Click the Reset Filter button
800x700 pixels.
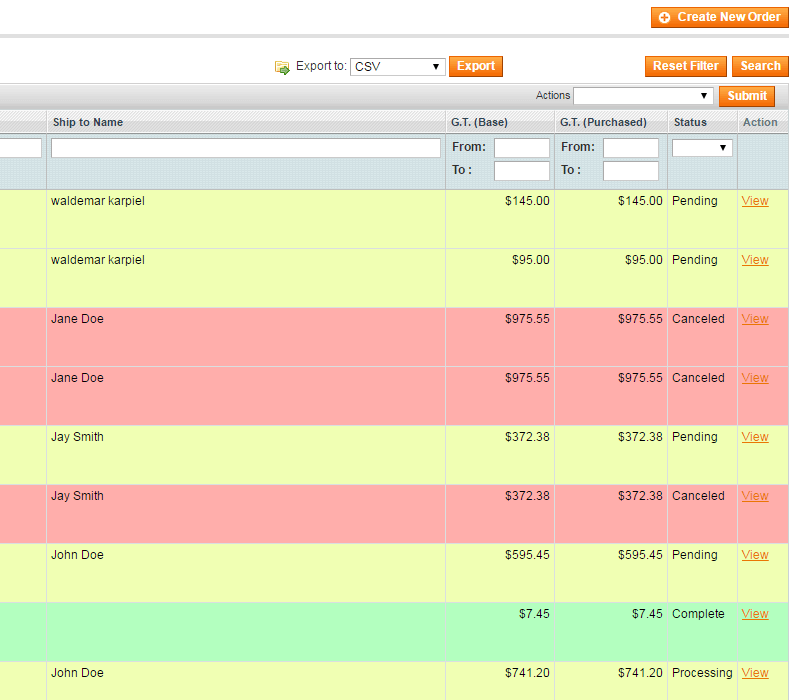pos(685,66)
